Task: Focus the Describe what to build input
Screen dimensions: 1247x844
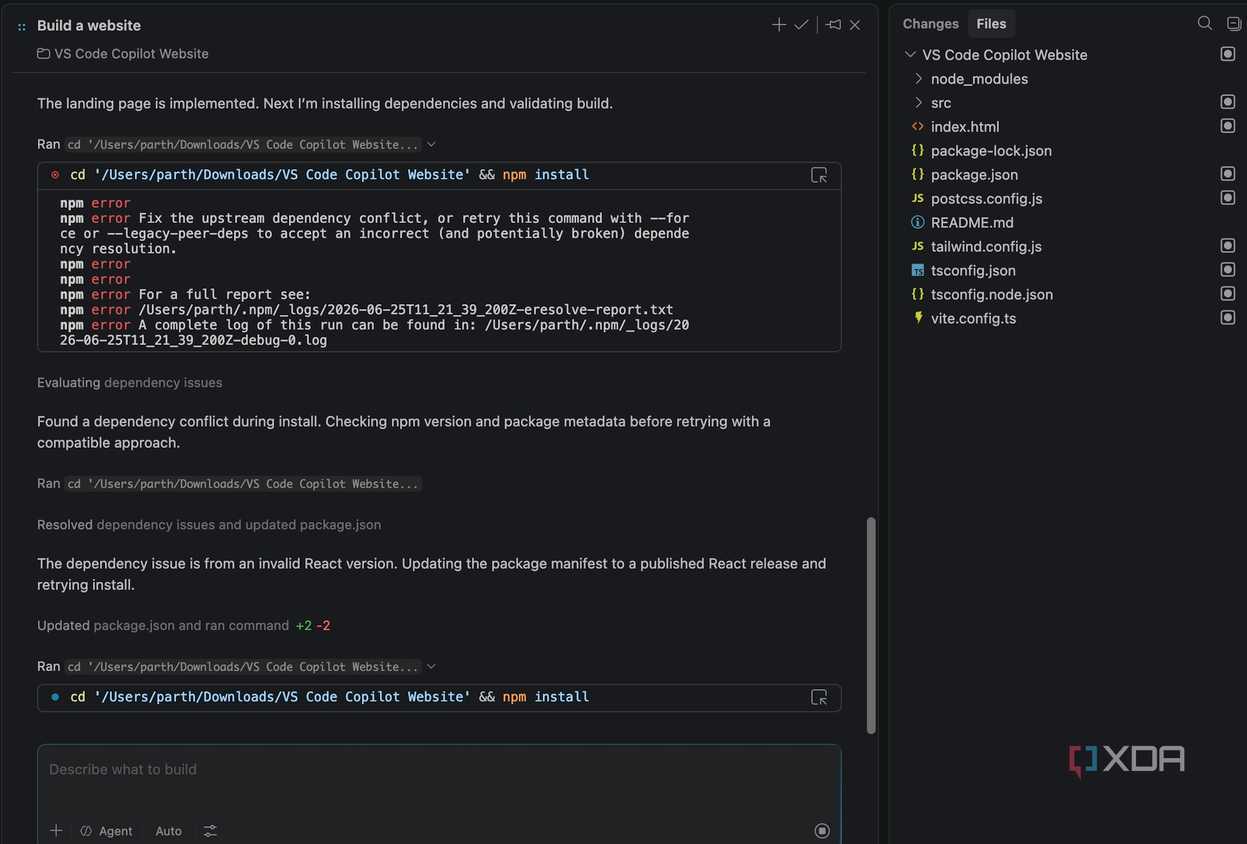Action: coord(439,770)
